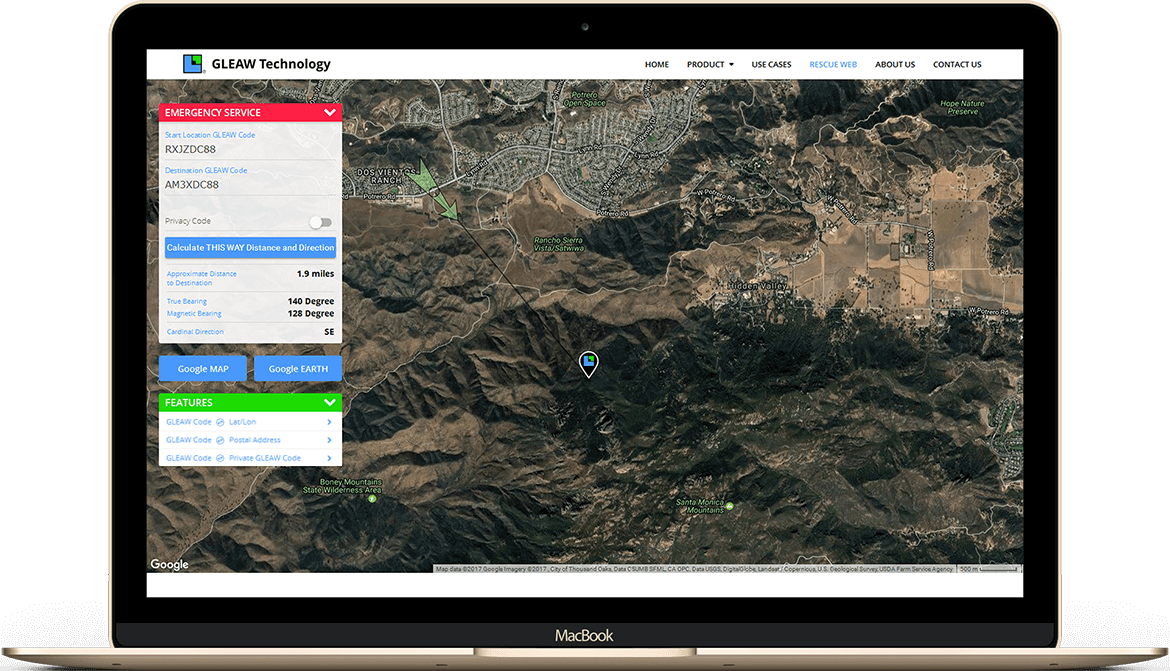This screenshot has width=1170, height=671.
Task: Collapse the Emergency Service panel
Action: click(x=329, y=112)
